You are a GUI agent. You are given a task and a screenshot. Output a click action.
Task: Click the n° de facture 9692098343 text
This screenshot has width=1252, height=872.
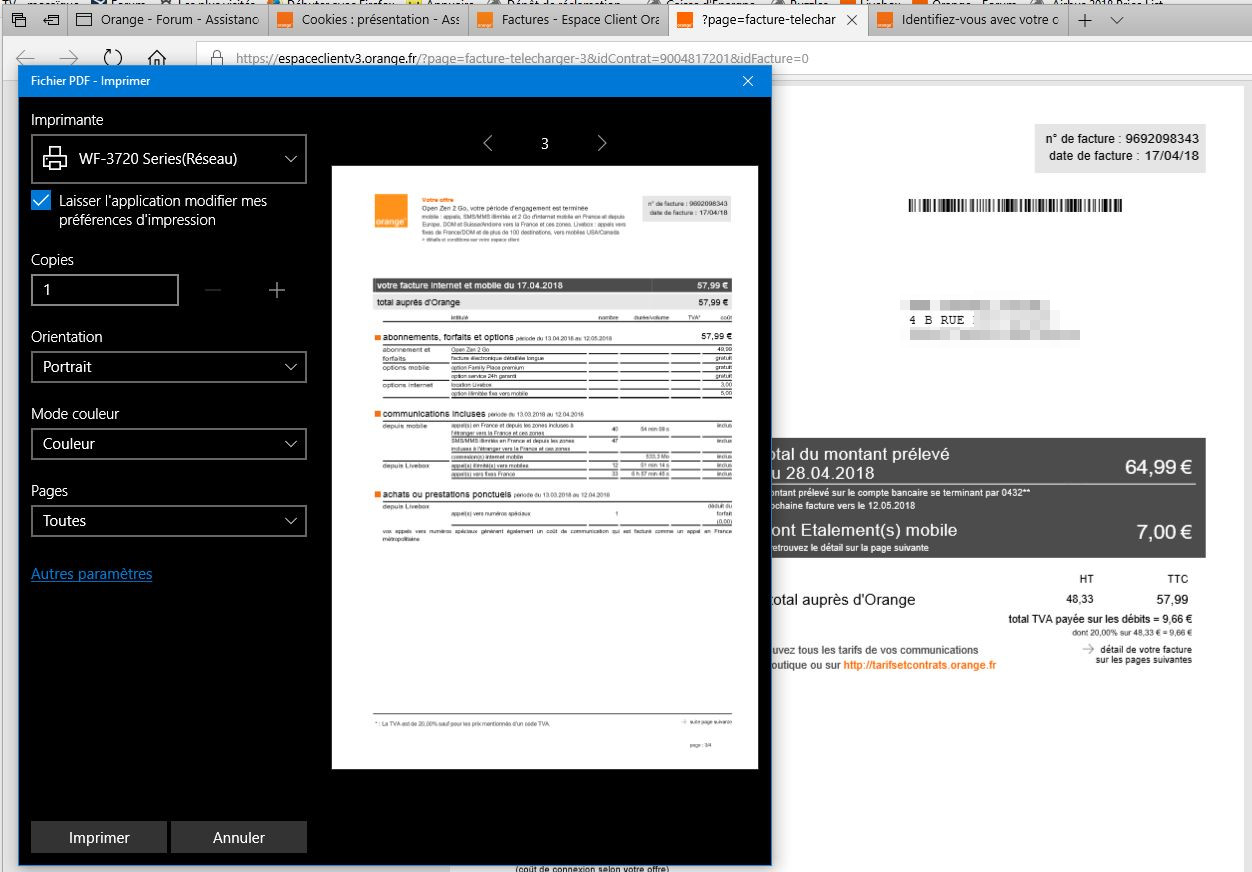[1122, 139]
